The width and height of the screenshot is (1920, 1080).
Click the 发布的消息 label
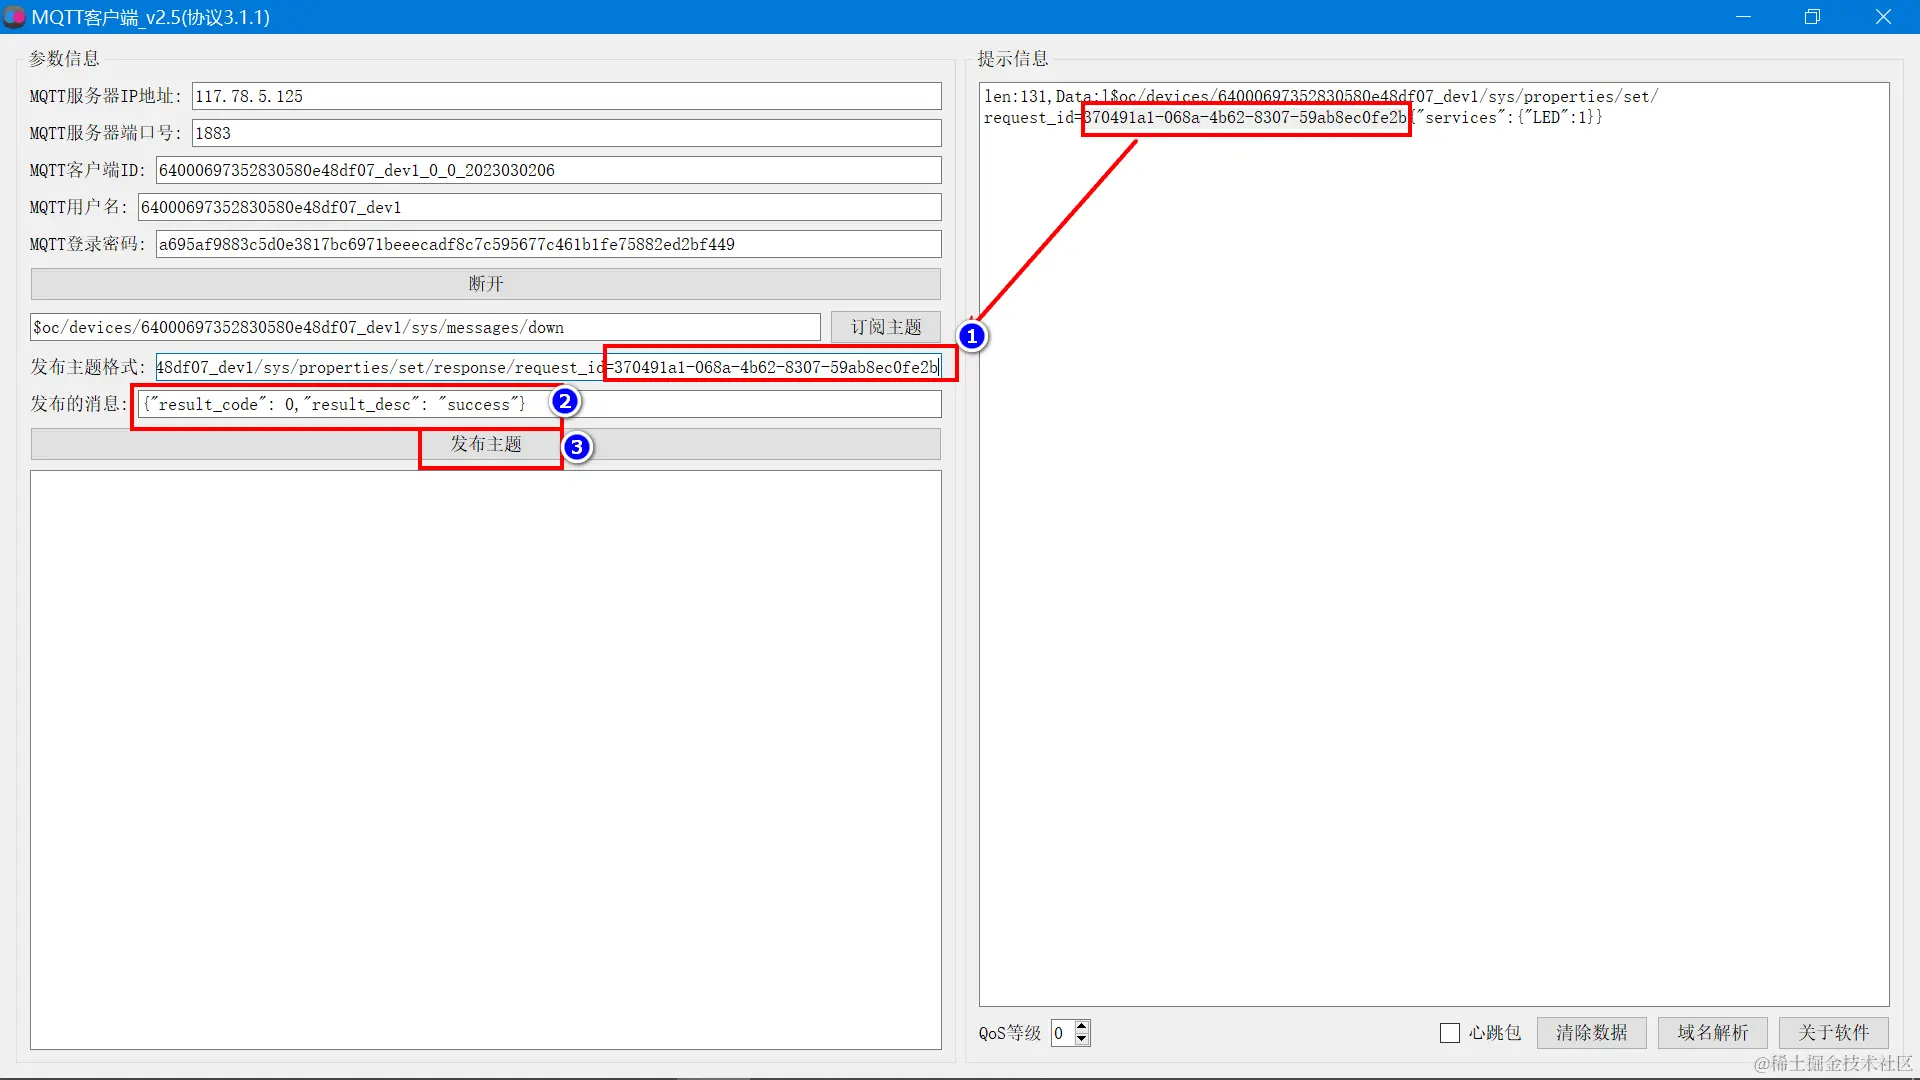point(79,404)
